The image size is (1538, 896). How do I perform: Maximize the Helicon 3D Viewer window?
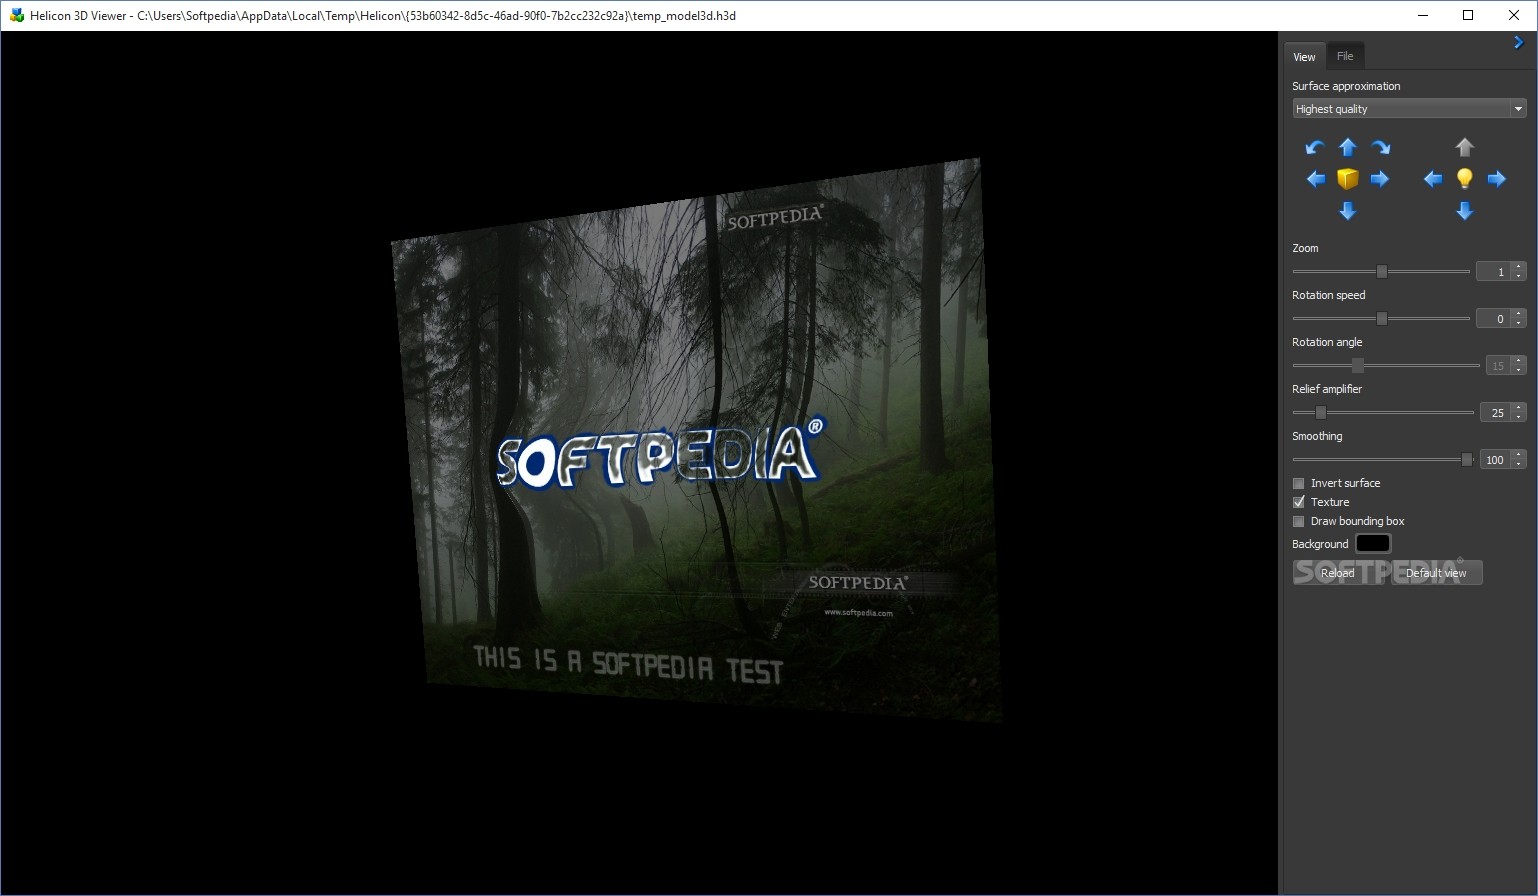pos(1468,15)
